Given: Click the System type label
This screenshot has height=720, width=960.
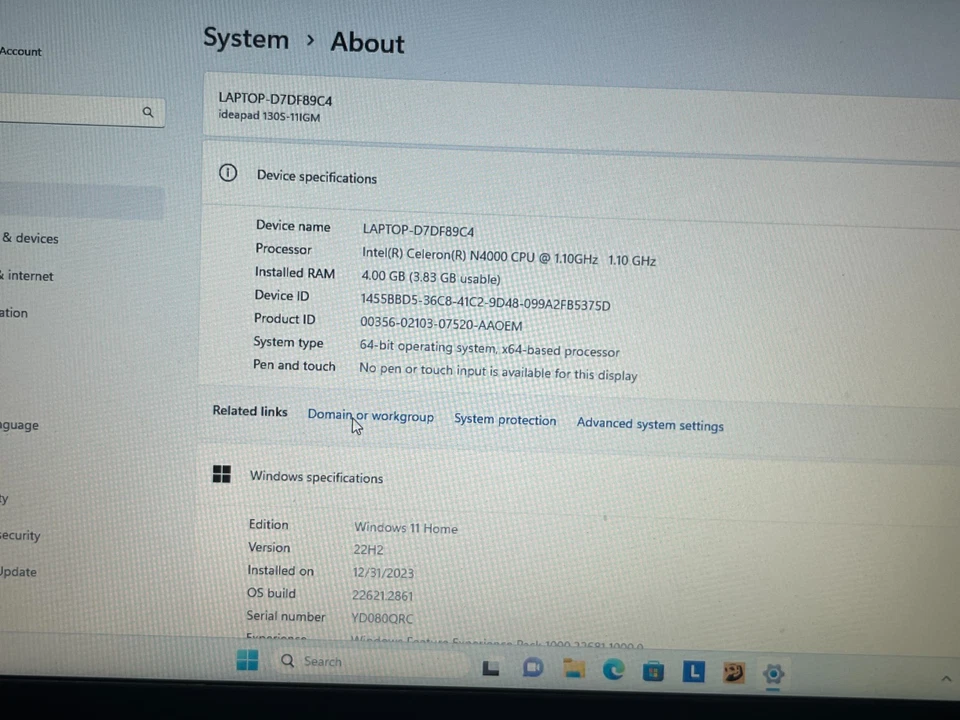Looking at the screenshot, I should coord(288,342).
